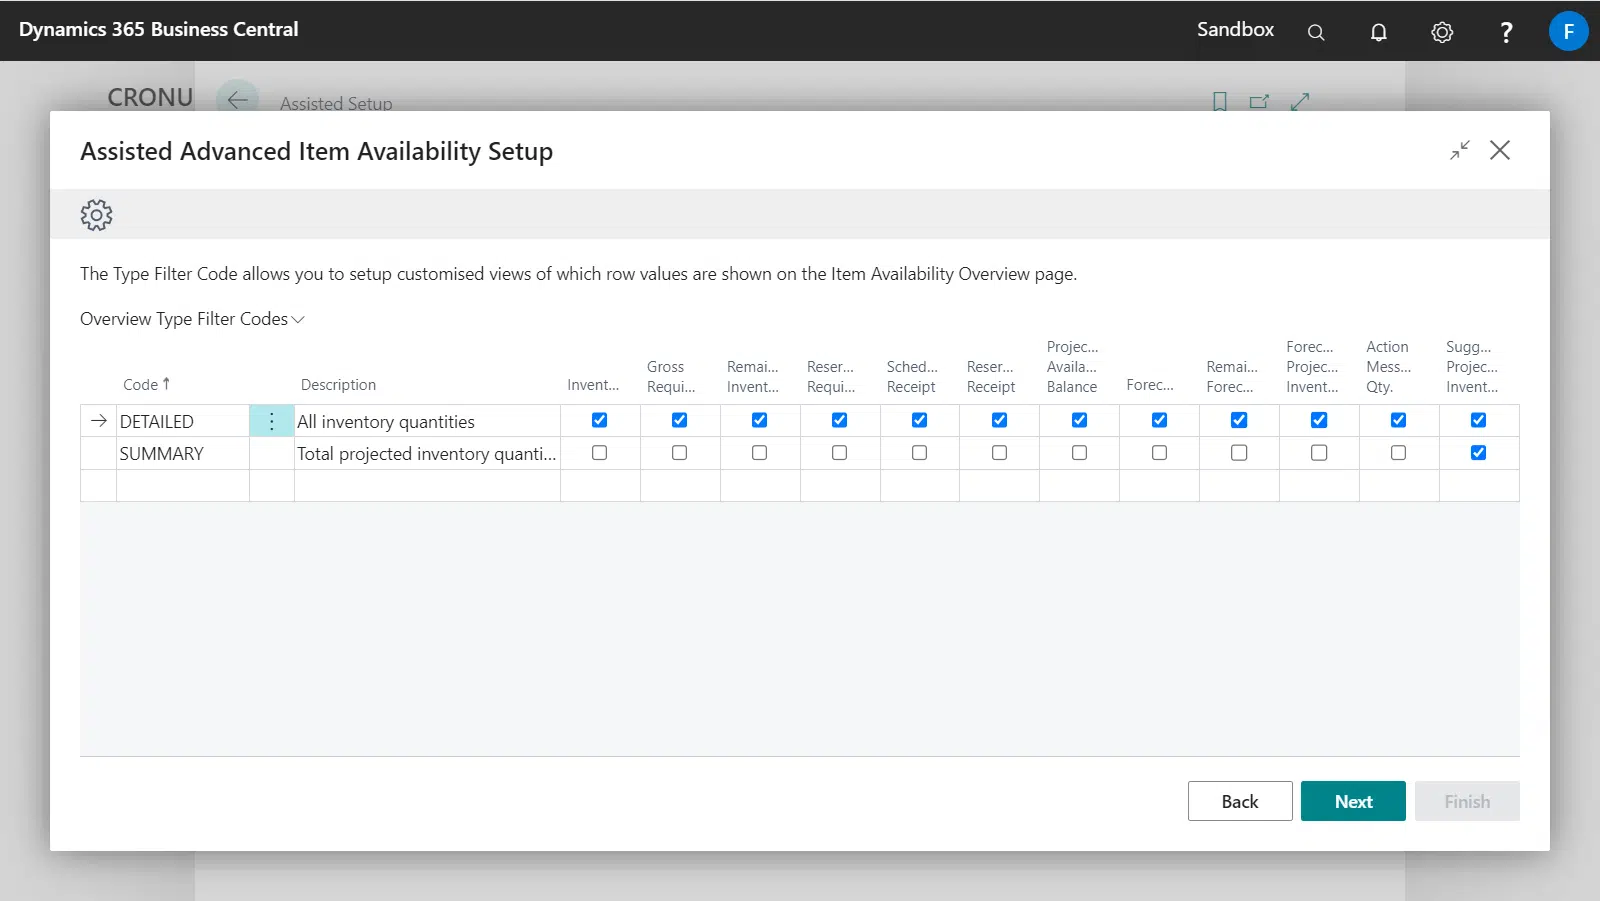The height and width of the screenshot is (901, 1600).
Task: Enable Action Message Qty. for SUMMARY row
Action: [1398, 453]
